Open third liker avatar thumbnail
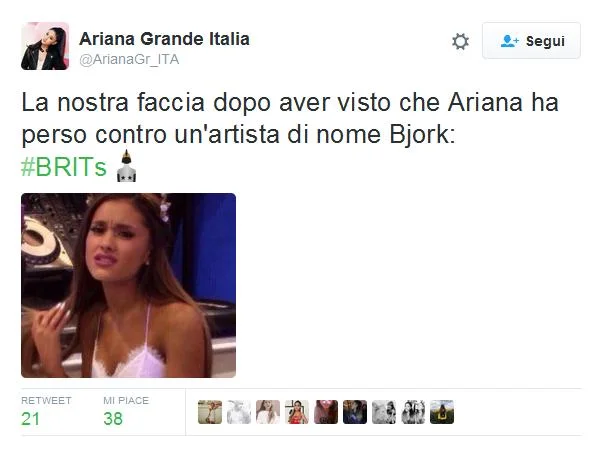 point(268,412)
